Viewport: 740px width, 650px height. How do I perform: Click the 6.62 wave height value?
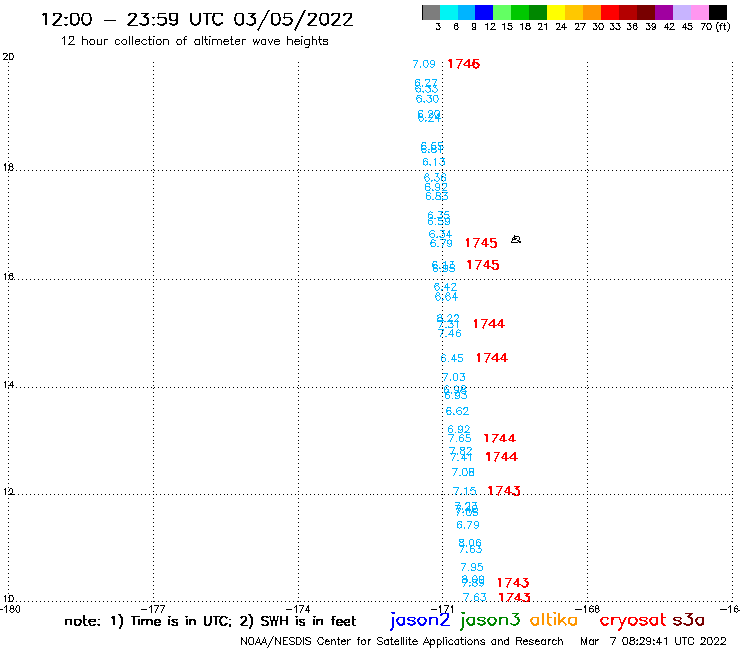coord(457,411)
